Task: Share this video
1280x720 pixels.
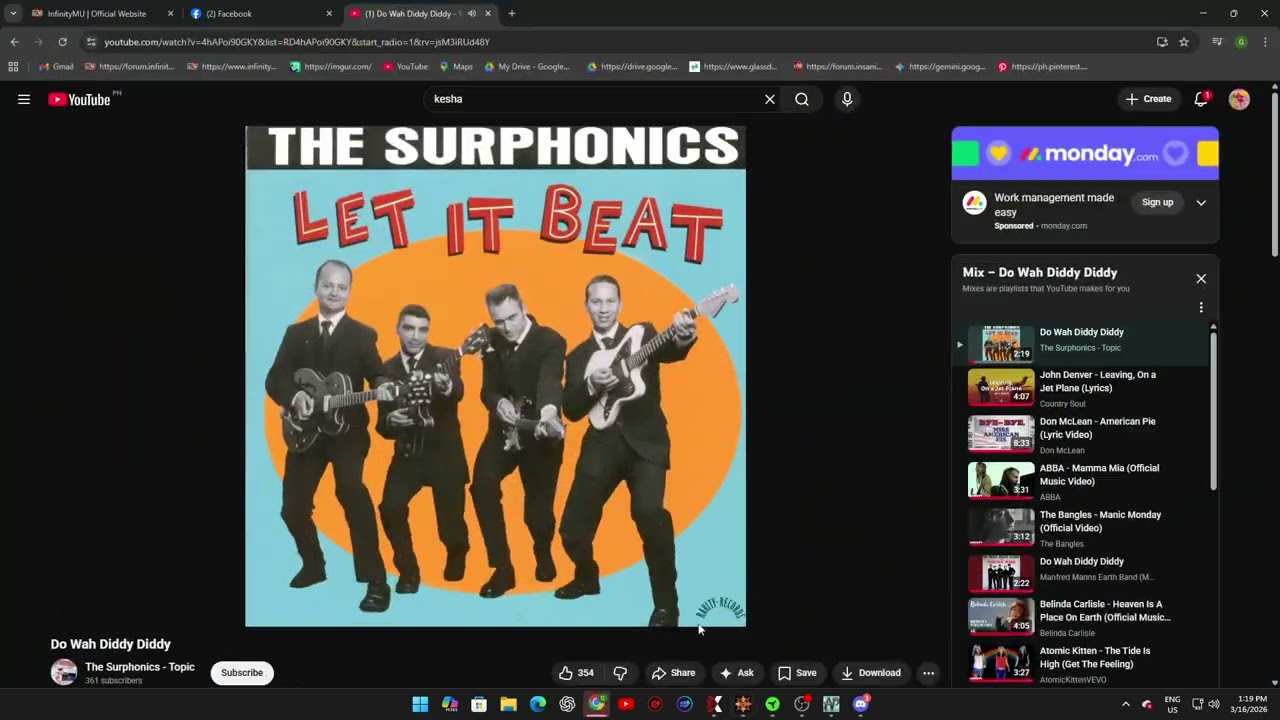Action: point(673,673)
